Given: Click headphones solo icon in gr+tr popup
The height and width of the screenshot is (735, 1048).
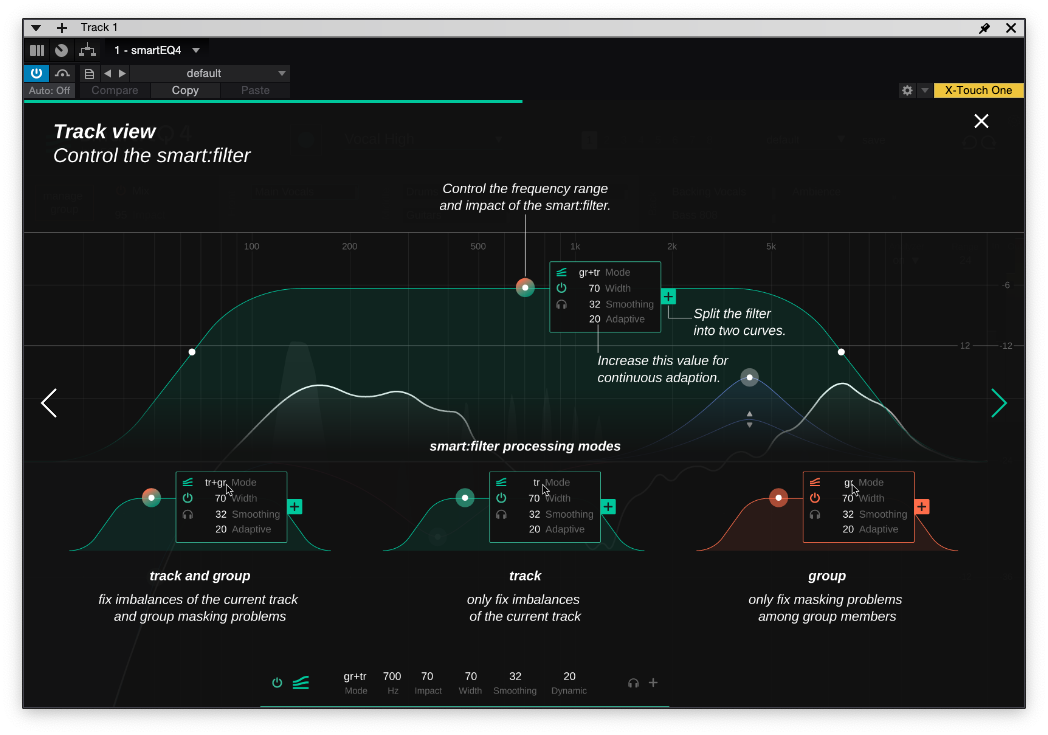Looking at the screenshot, I should (x=561, y=305).
